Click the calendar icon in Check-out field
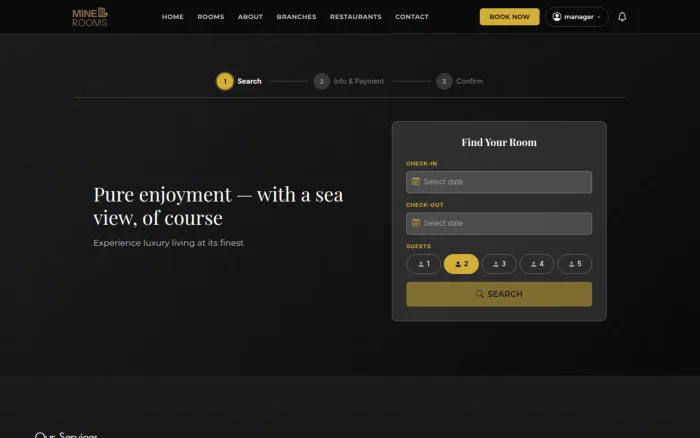 [x=416, y=223]
